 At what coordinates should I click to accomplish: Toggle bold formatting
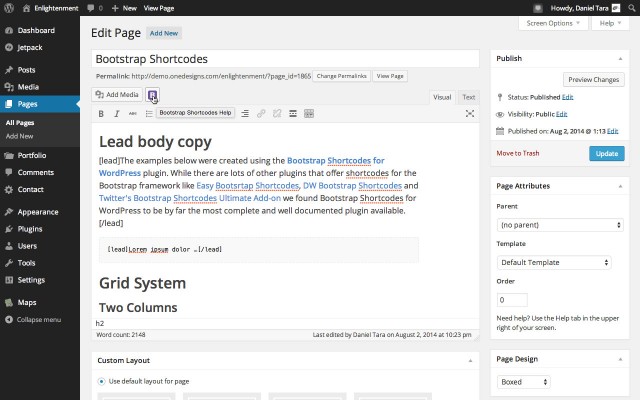(101, 114)
